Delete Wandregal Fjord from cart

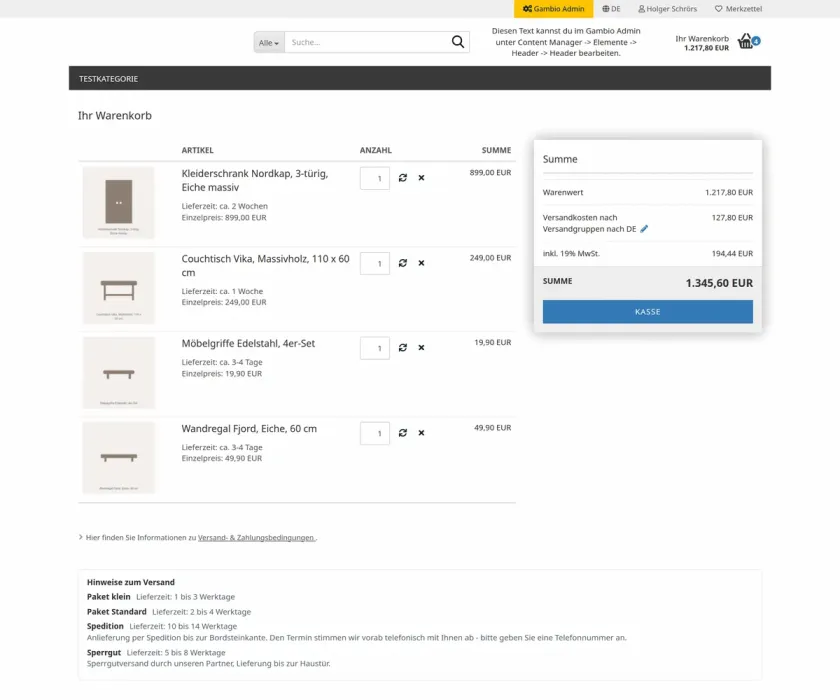click(422, 433)
